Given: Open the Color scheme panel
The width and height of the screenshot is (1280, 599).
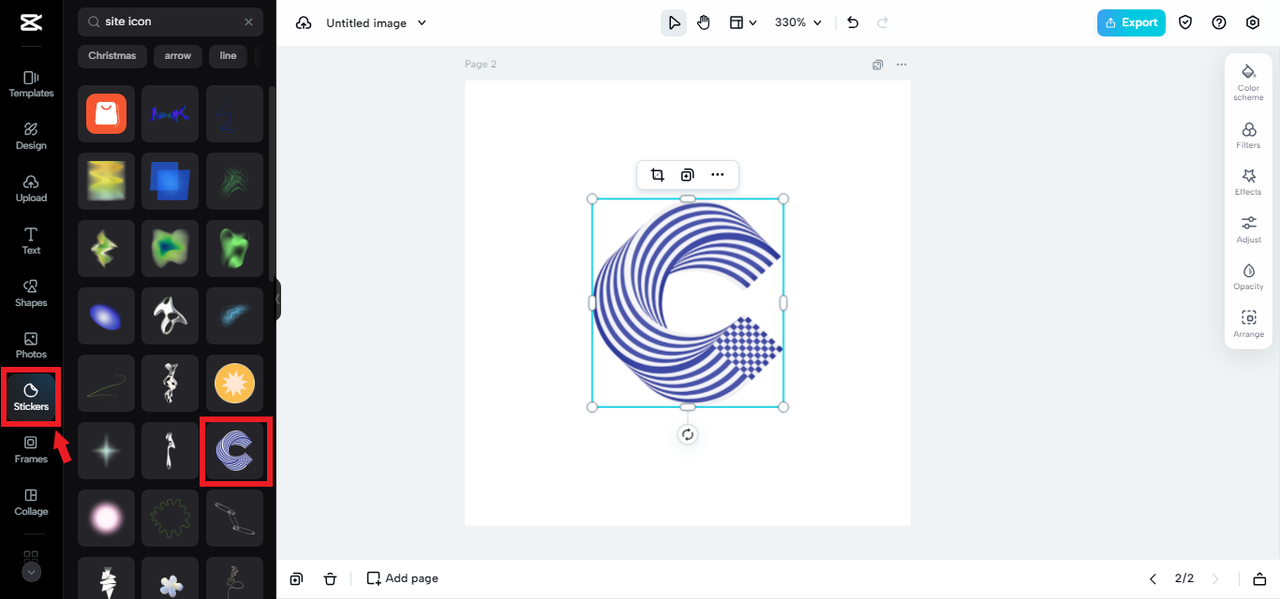Looking at the screenshot, I should 1248,82.
